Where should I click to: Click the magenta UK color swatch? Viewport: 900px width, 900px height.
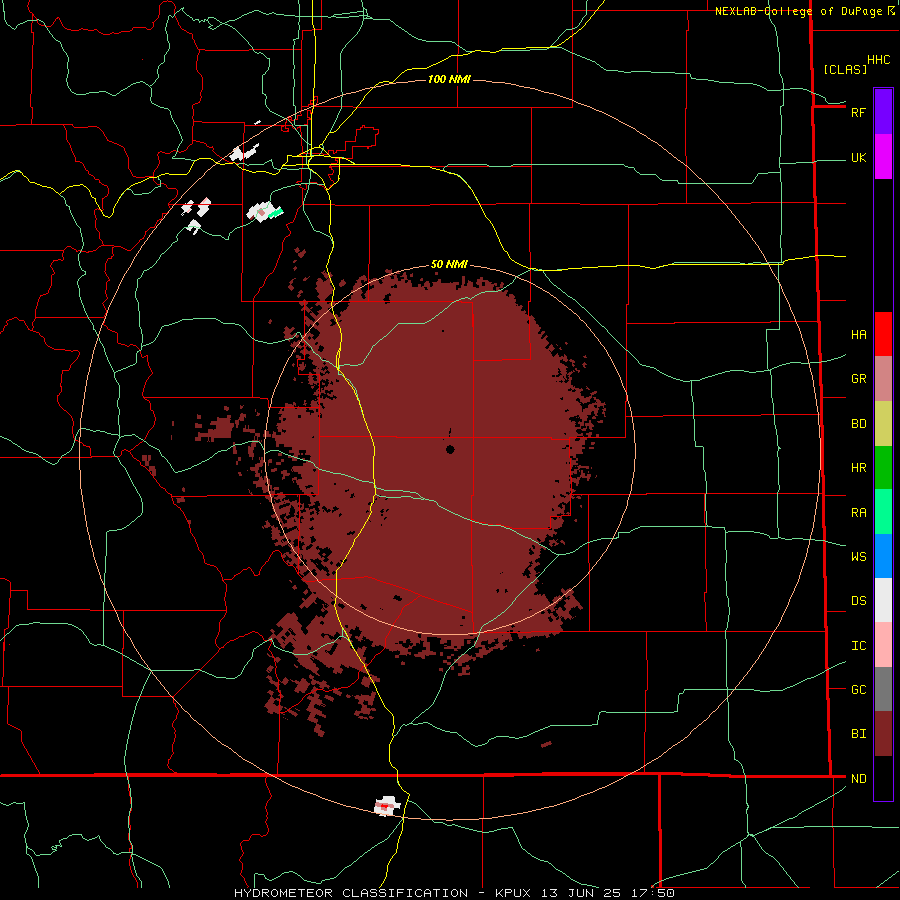click(x=883, y=157)
